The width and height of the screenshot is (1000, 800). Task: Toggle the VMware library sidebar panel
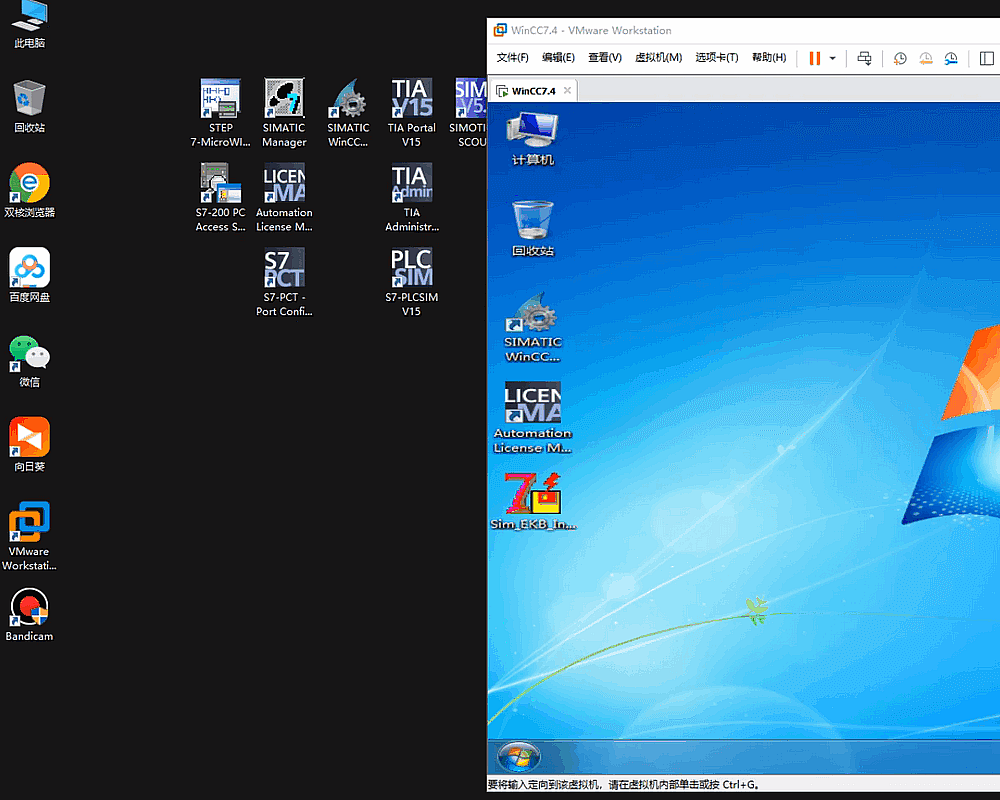[985, 58]
